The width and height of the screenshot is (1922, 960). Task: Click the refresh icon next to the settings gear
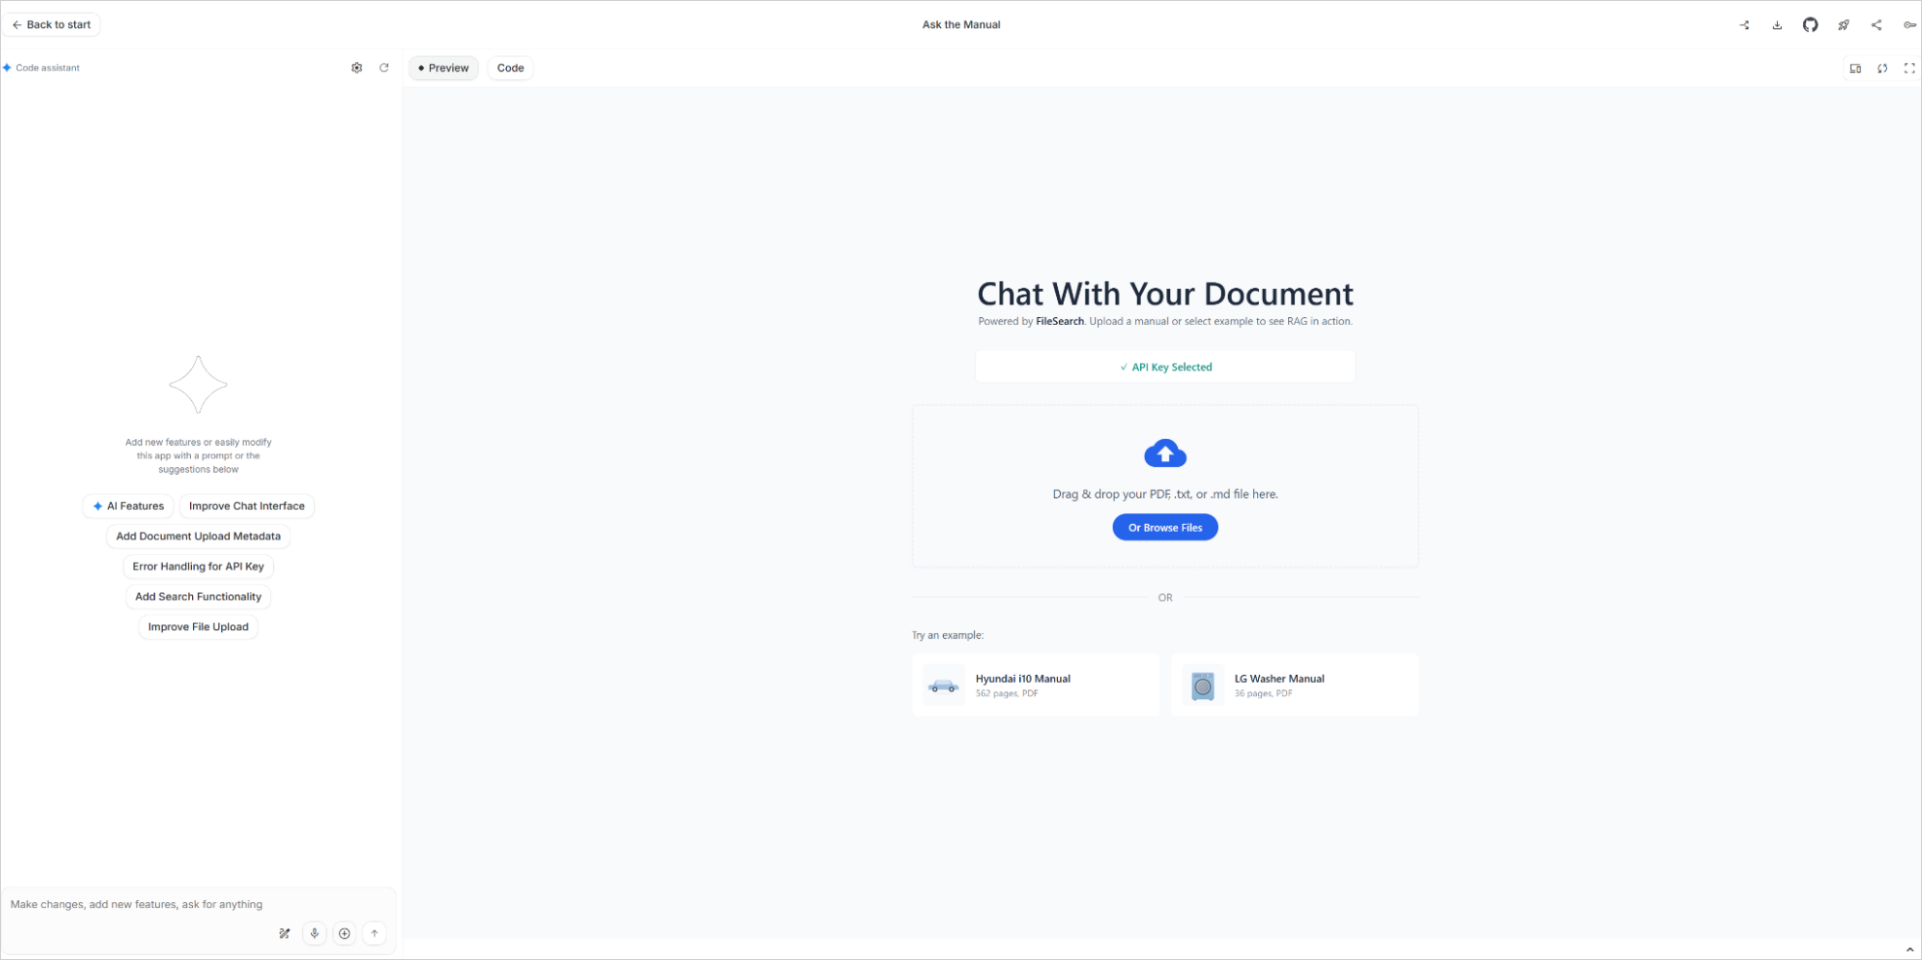385,67
